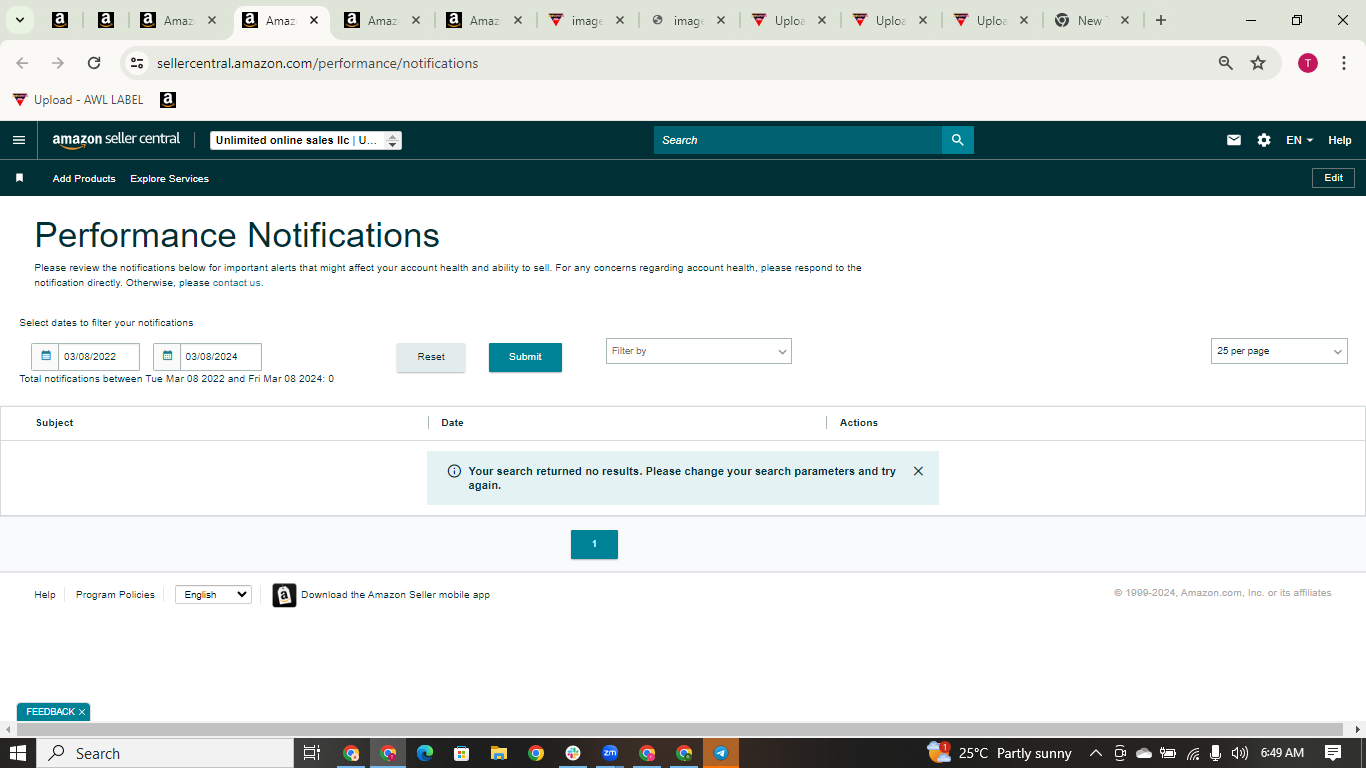Go to page 1 of results

click(594, 544)
